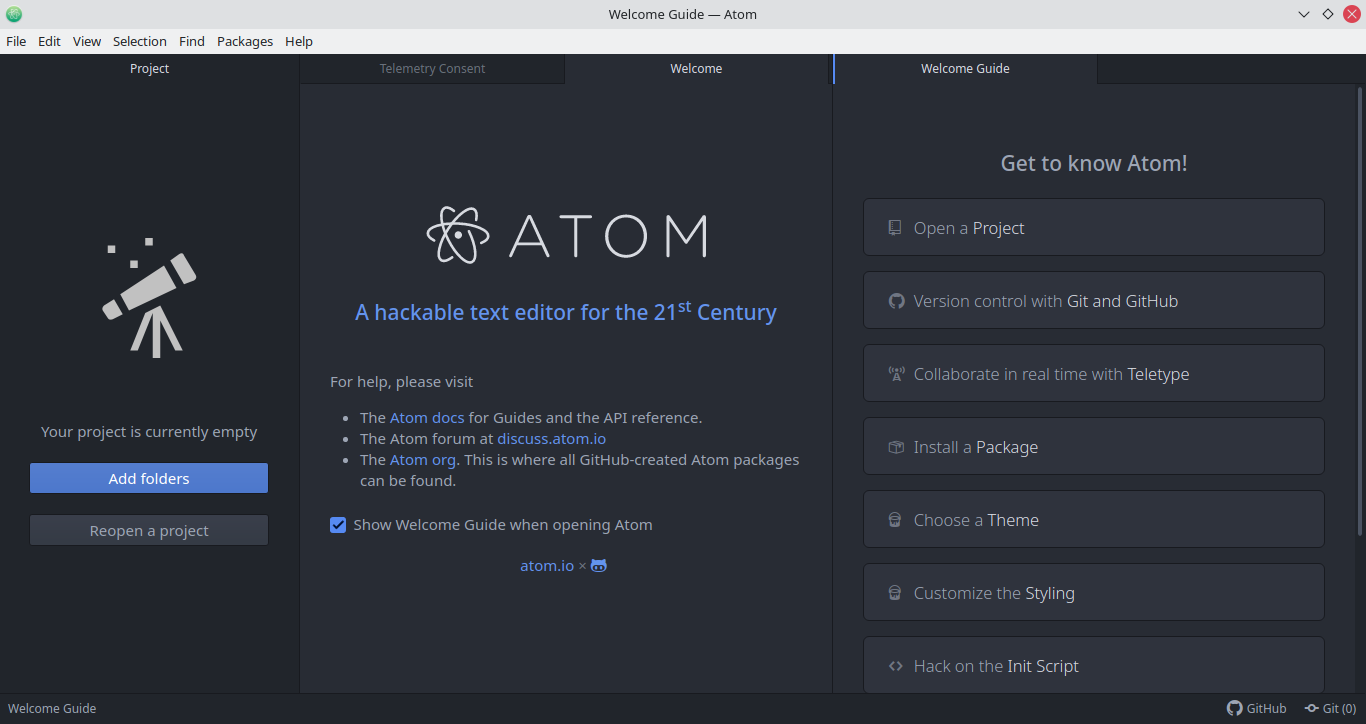Click the broadcast icon beside Teletype
The height and width of the screenshot is (724, 1366).
[x=896, y=374]
